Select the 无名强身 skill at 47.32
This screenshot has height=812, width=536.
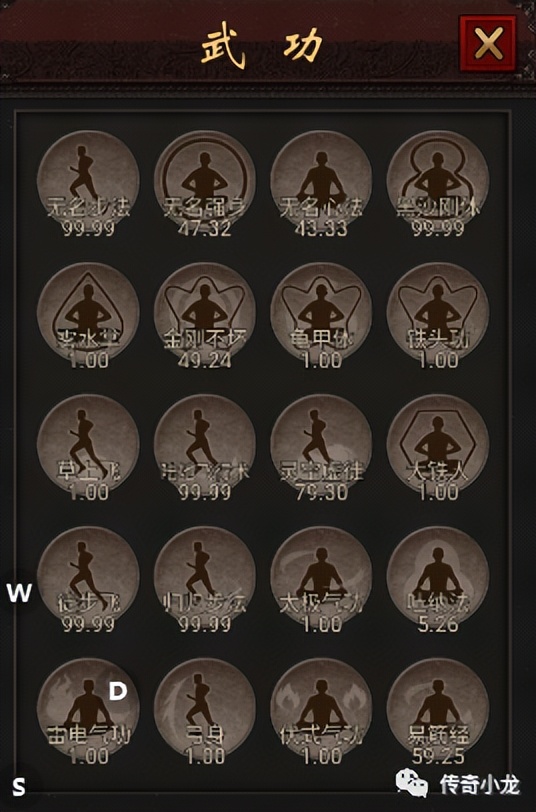pyautogui.click(x=205, y=181)
